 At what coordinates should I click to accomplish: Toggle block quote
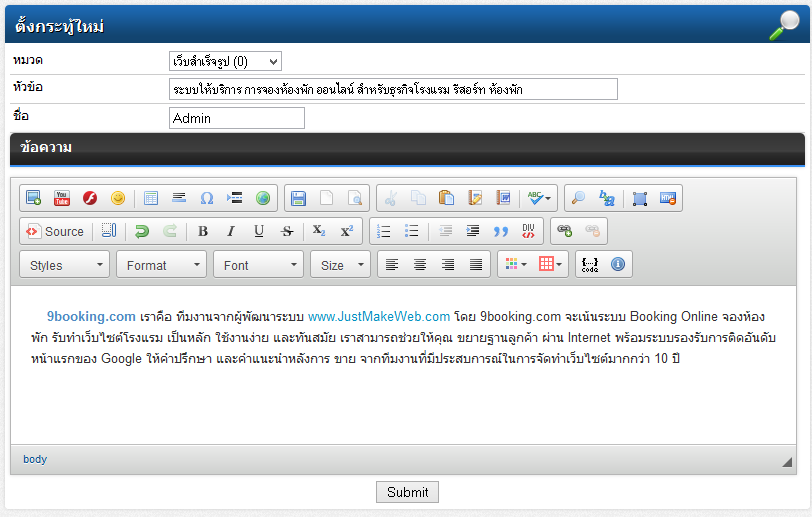coord(501,231)
